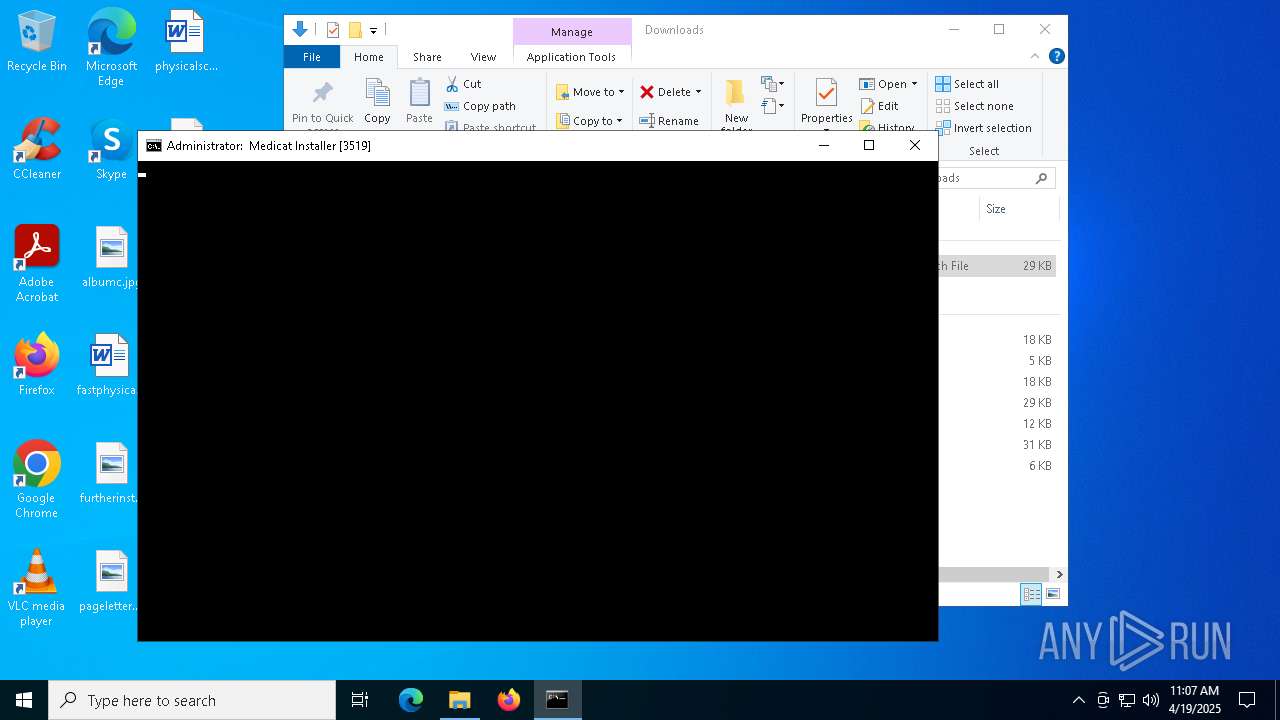Open the volume control in system tray
The width and height of the screenshot is (1280, 720).
[1150, 700]
